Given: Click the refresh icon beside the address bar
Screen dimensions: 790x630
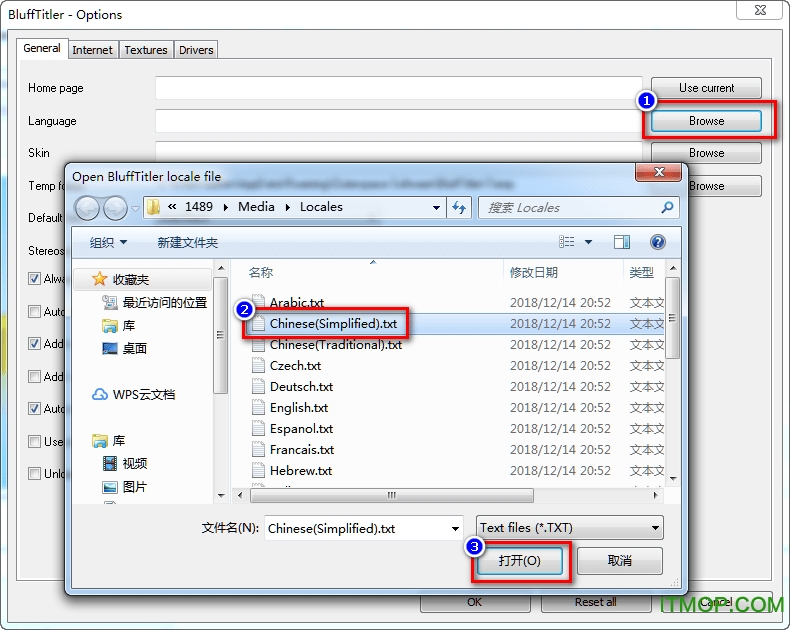Looking at the screenshot, I should pos(459,207).
